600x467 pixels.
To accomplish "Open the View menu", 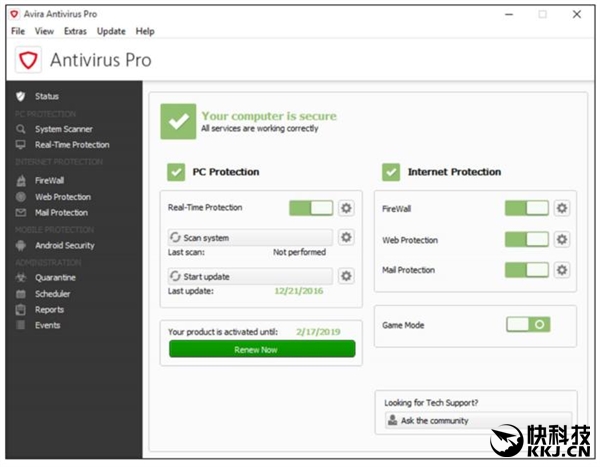I will [44, 31].
